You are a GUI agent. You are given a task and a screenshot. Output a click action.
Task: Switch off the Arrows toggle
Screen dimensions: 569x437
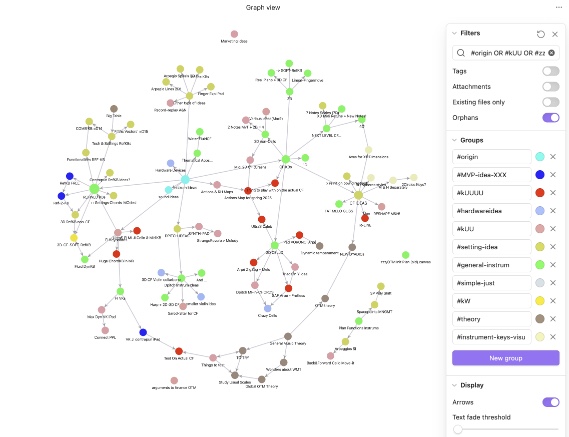[x=550, y=402]
